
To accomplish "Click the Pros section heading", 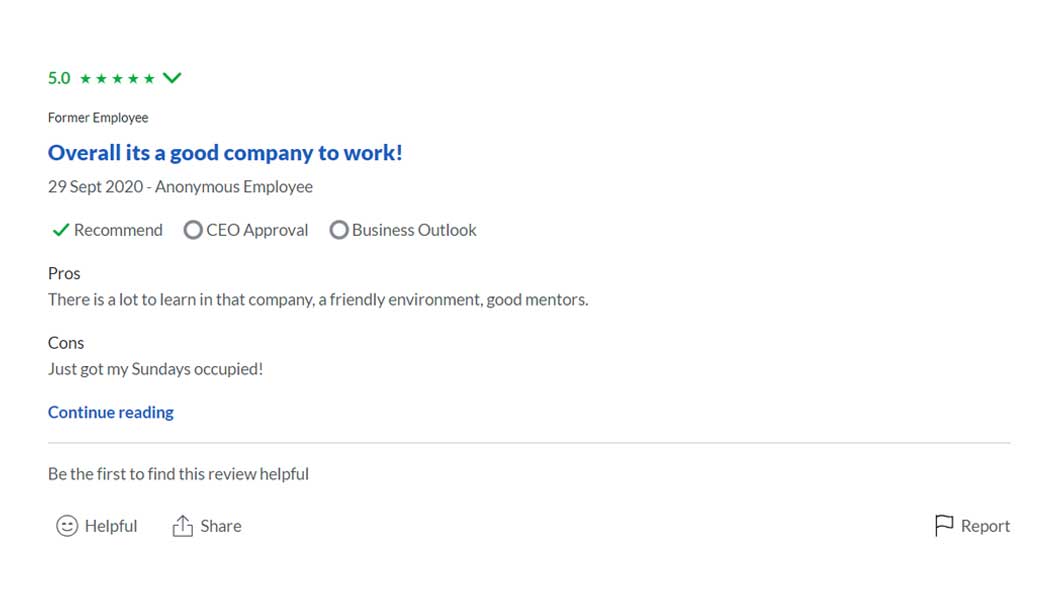I will point(64,273).
